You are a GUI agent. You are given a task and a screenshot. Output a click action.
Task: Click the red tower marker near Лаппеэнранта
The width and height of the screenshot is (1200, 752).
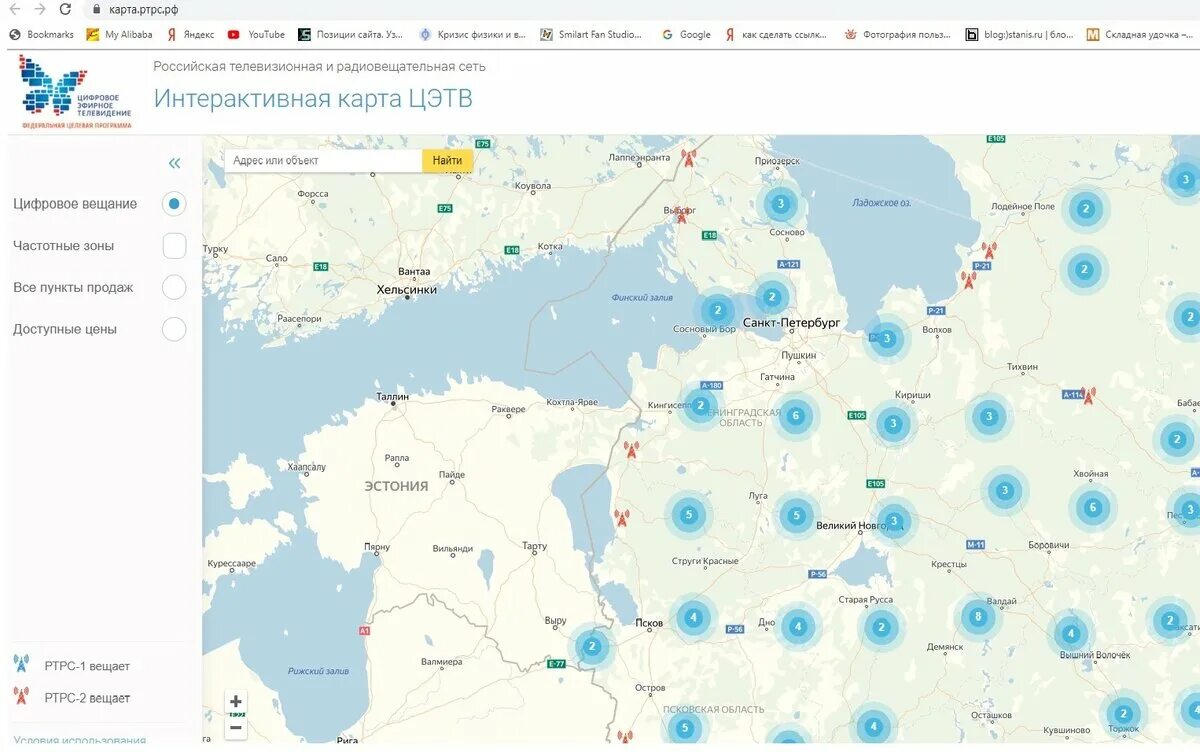[x=687, y=158]
